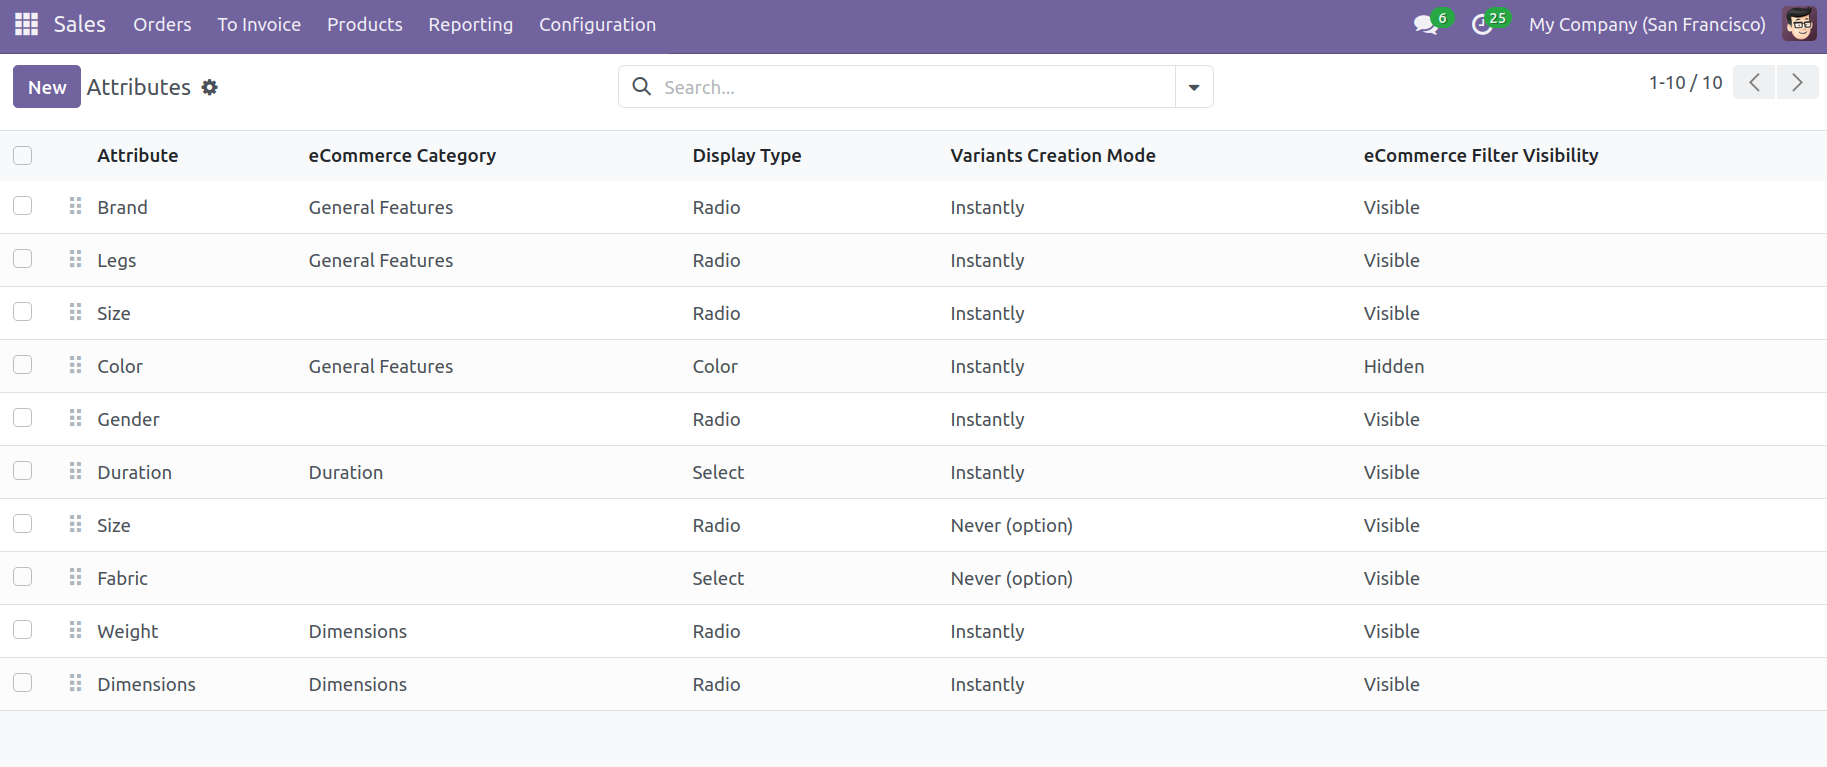Open the company switcher My Company

pyautogui.click(x=1646, y=25)
